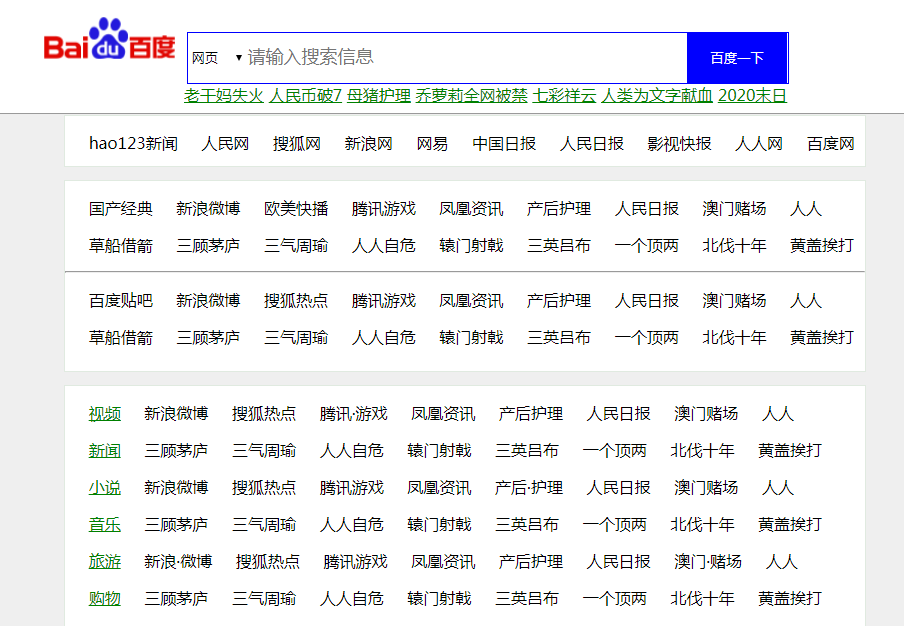Click 搜狐热点 in the 视频 row
Screen dimensions: 904x626
coord(263,414)
